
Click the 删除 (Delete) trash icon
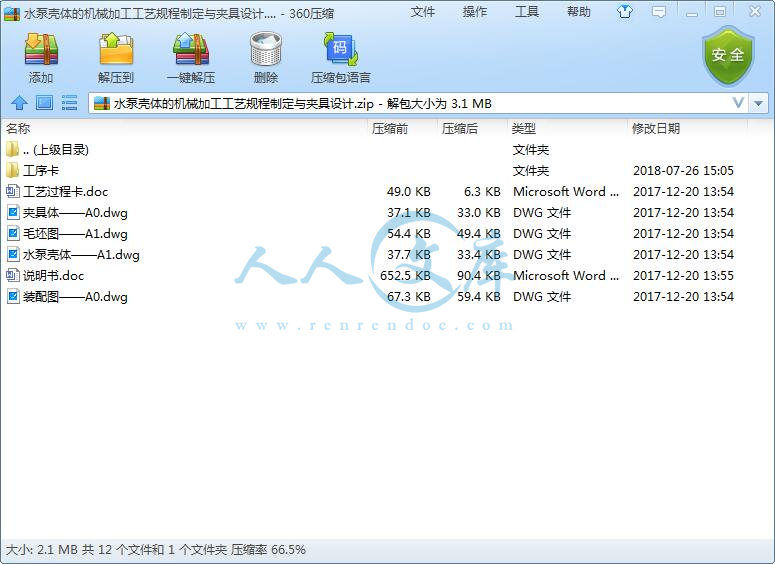tap(266, 49)
